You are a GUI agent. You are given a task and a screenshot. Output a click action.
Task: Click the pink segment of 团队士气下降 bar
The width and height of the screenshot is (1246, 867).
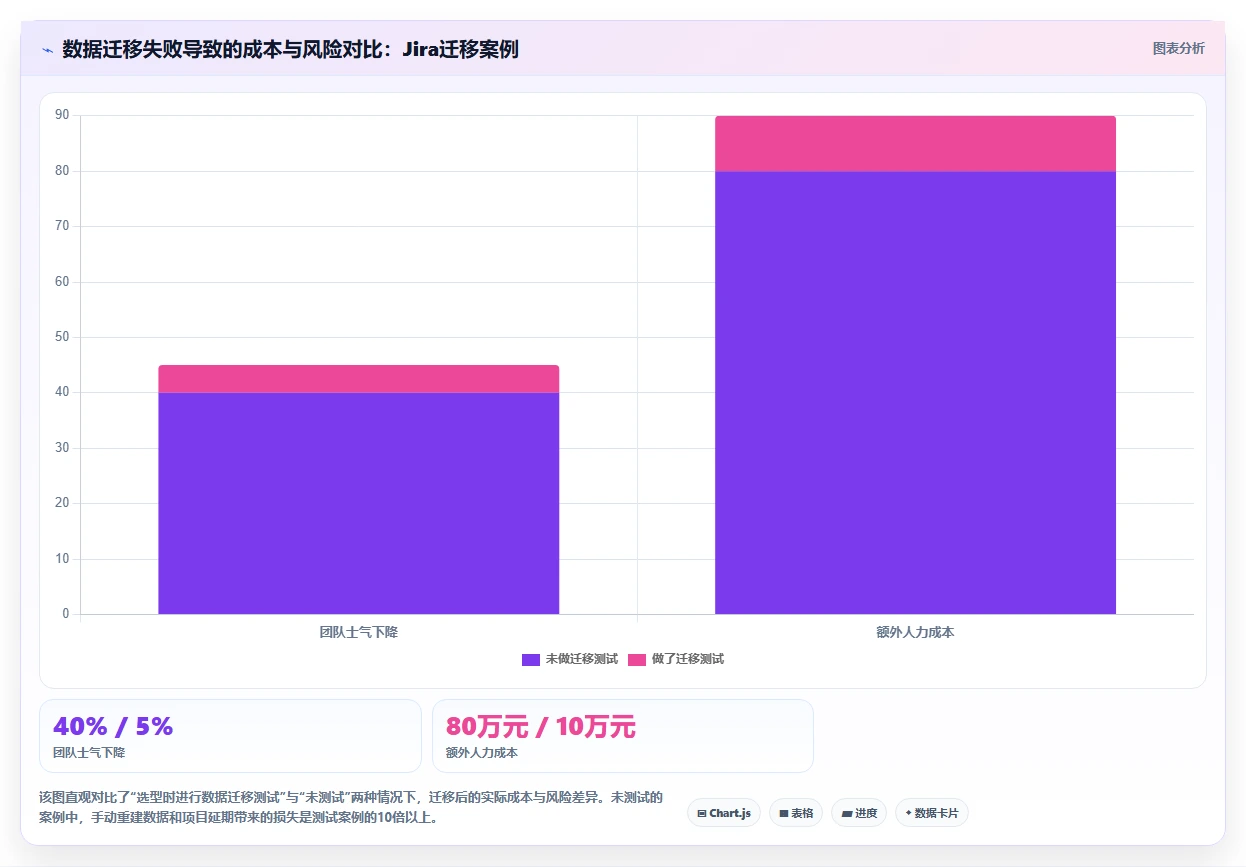click(x=358, y=379)
